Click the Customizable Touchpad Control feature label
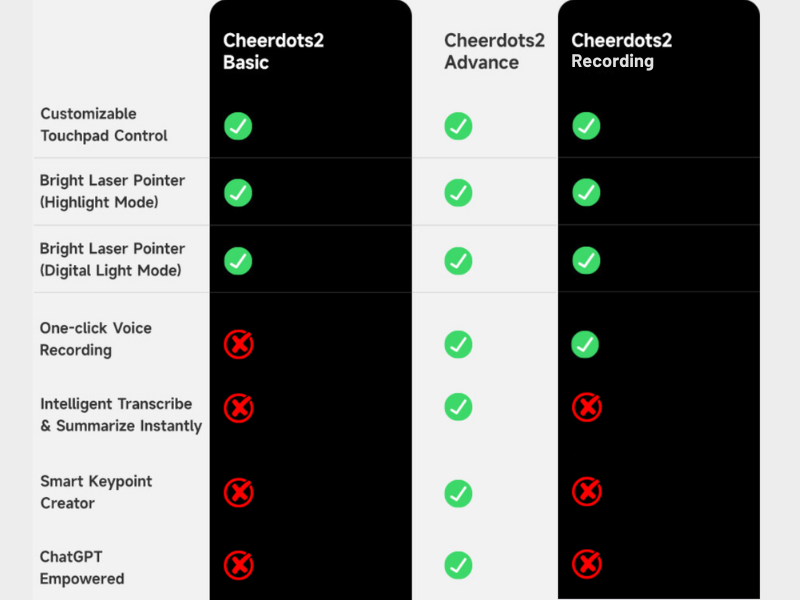The height and width of the screenshot is (600, 800). click(103, 125)
